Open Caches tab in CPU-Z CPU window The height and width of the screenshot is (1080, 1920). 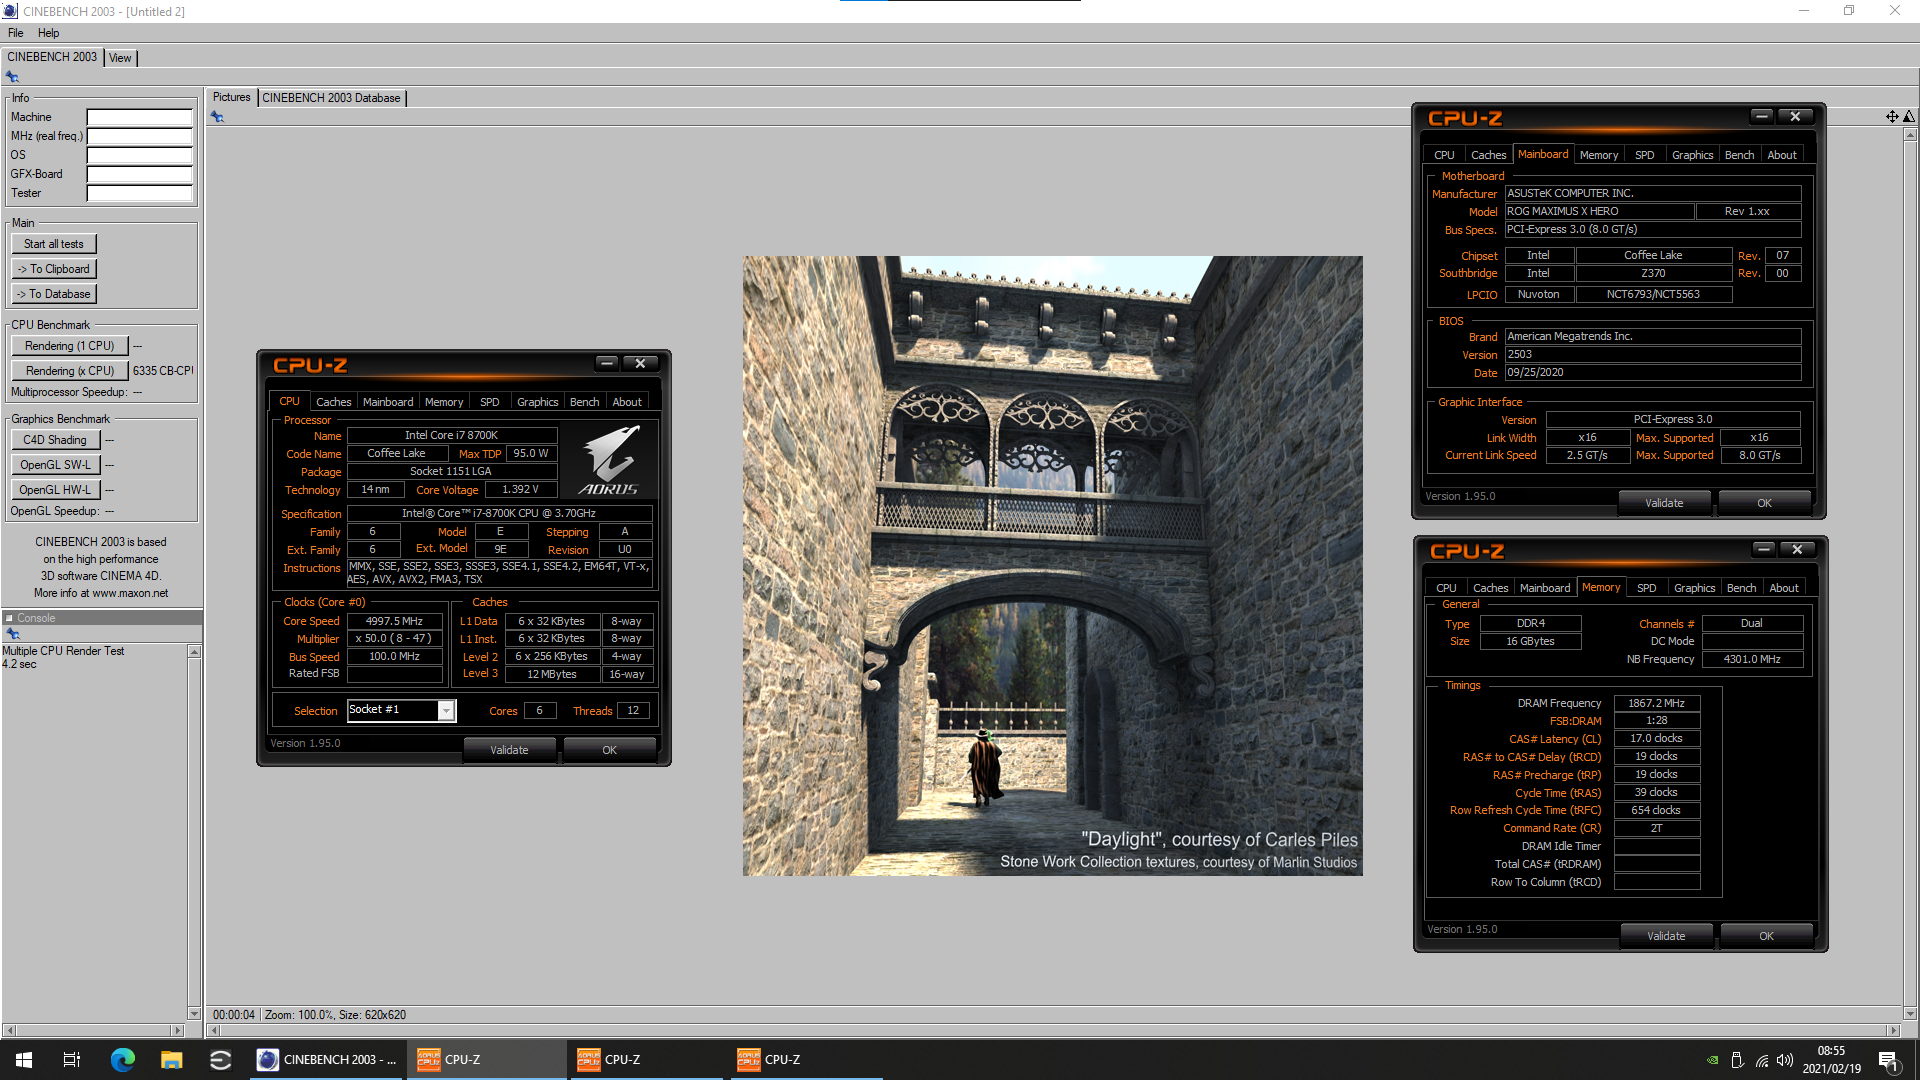coord(333,402)
